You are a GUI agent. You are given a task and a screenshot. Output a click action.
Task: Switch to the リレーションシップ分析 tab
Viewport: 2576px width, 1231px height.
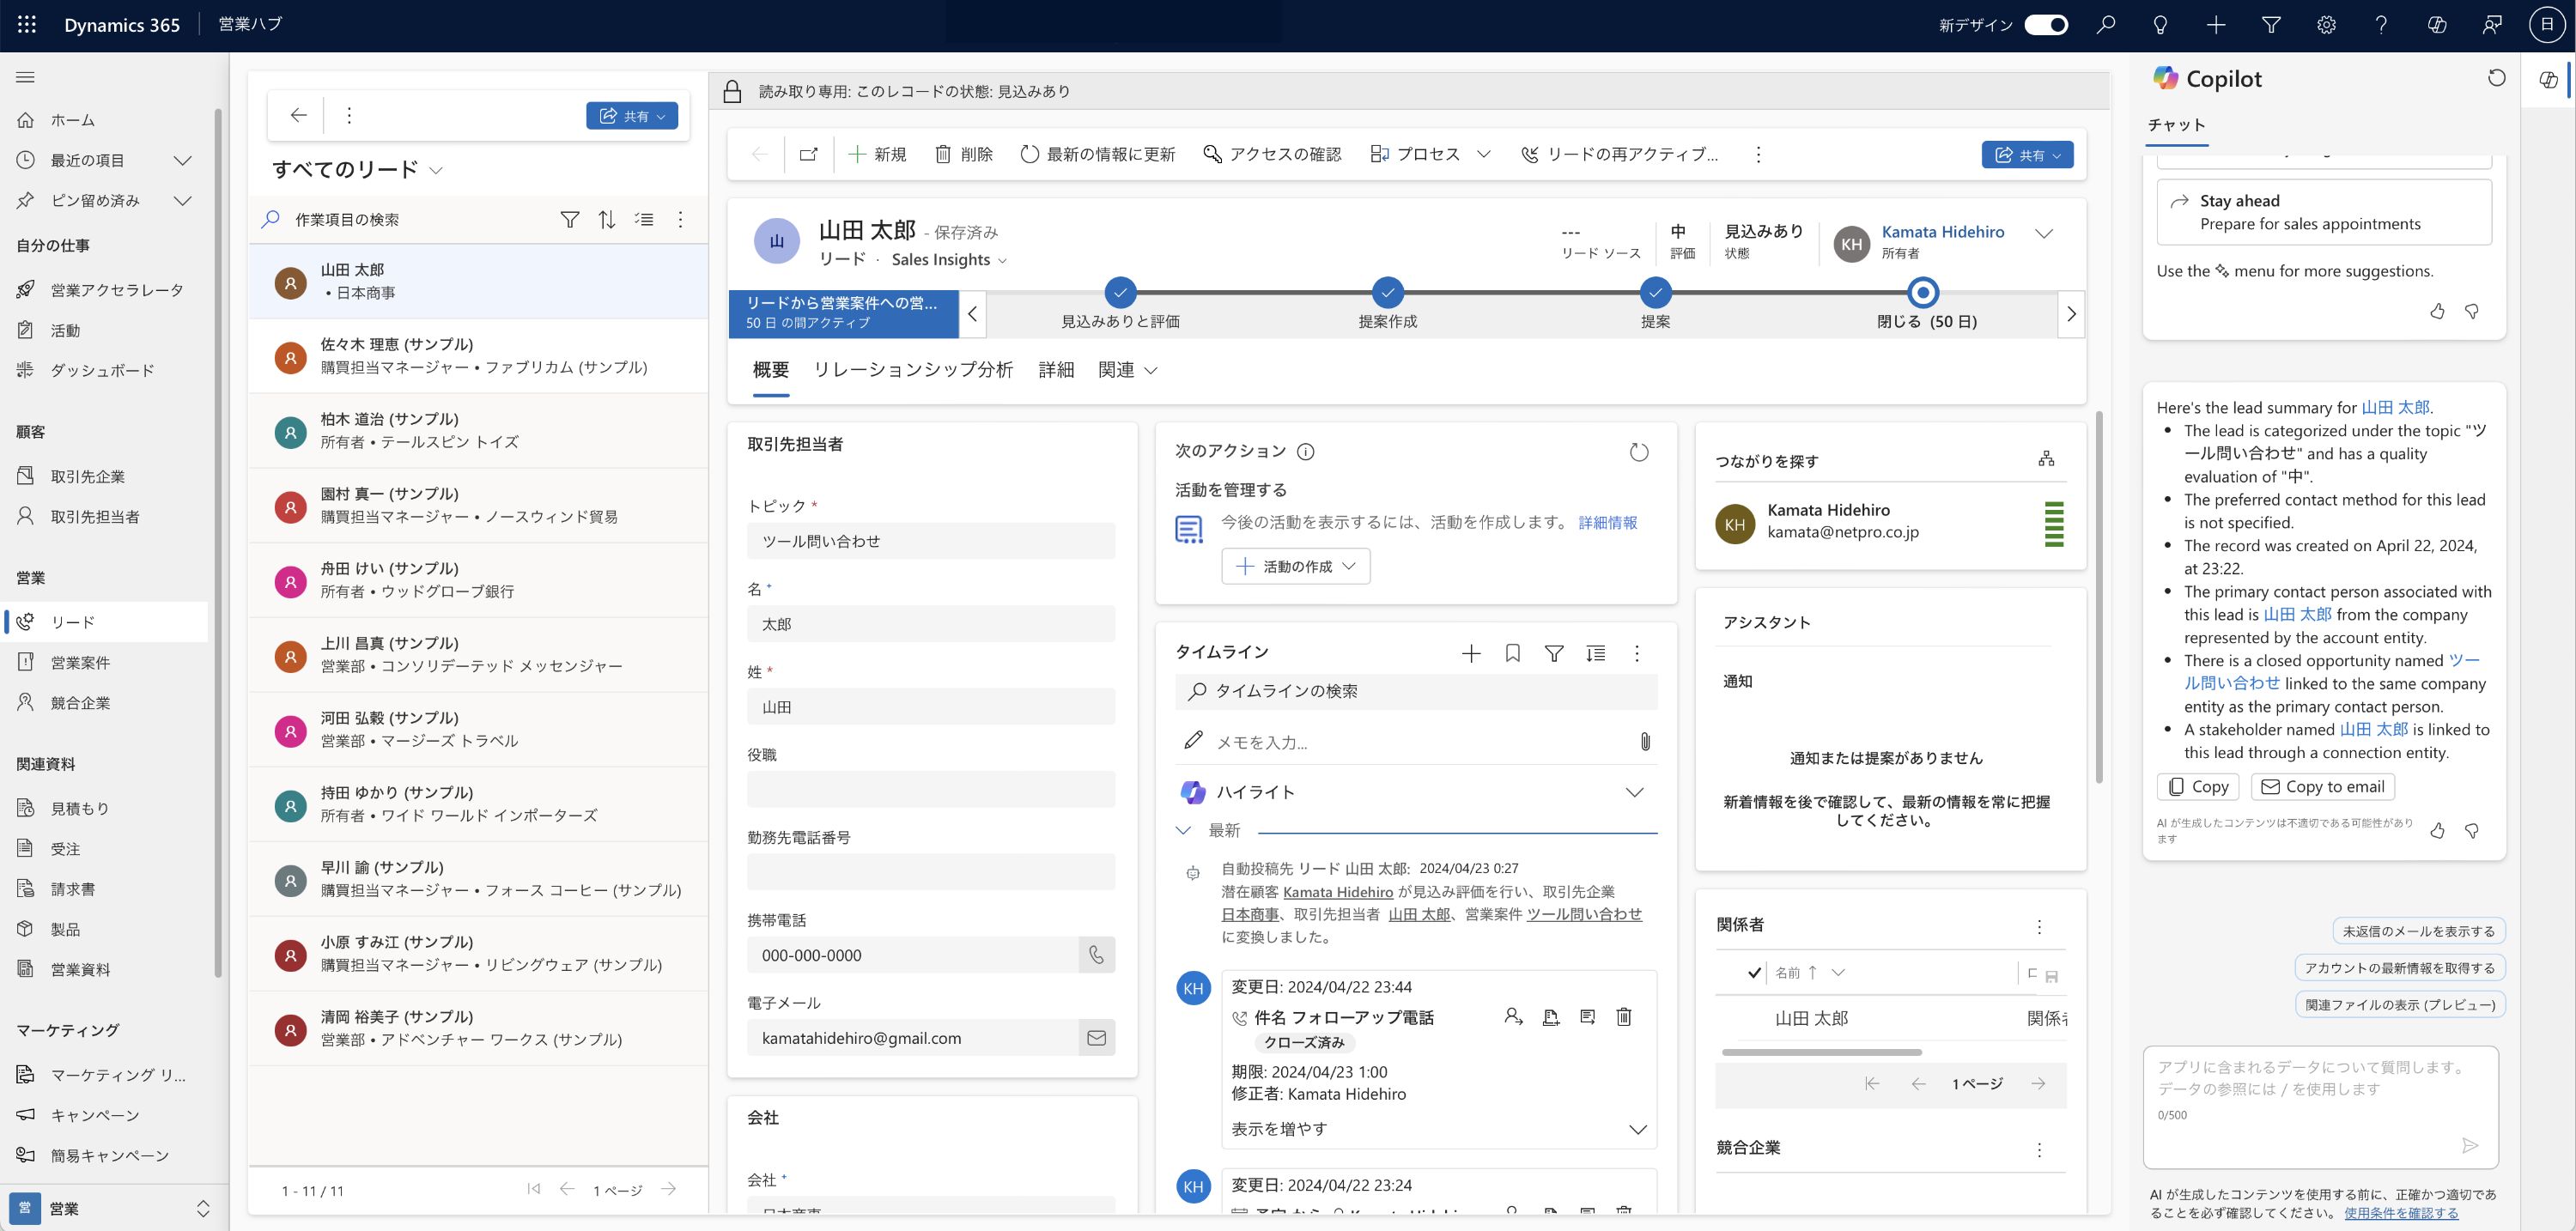[x=913, y=370]
